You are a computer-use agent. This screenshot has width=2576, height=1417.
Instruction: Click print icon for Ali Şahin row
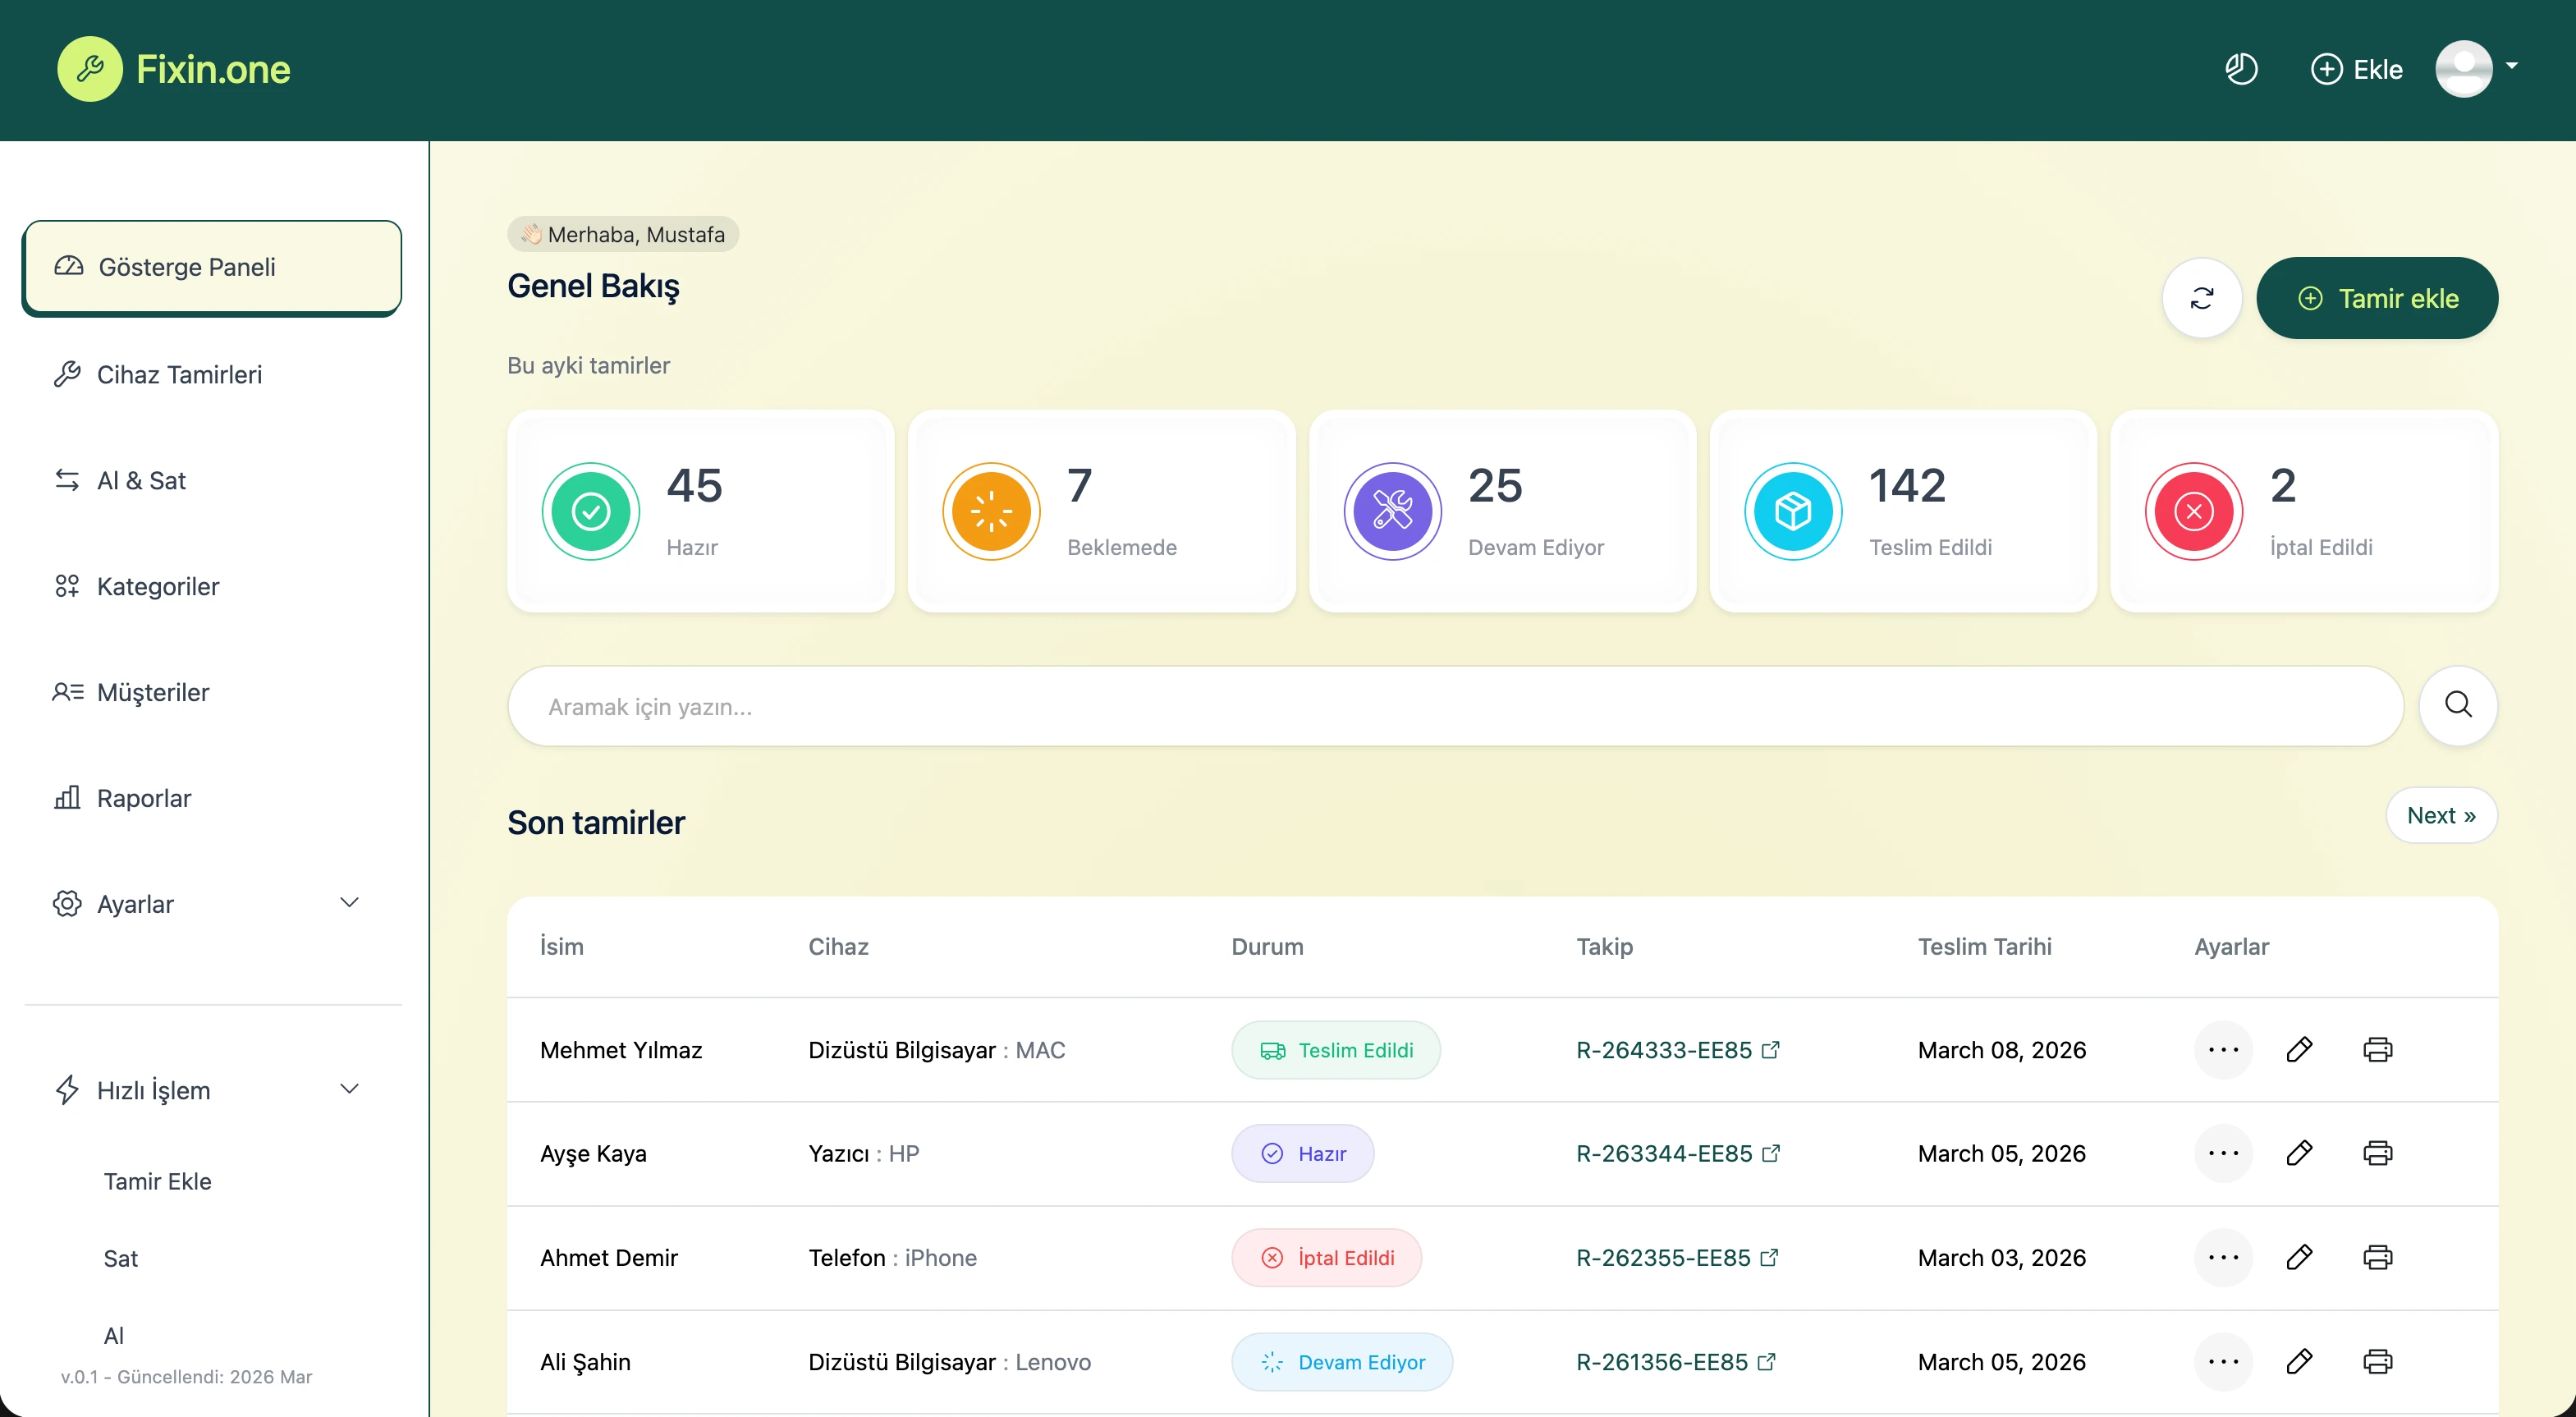tap(2377, 1361)
